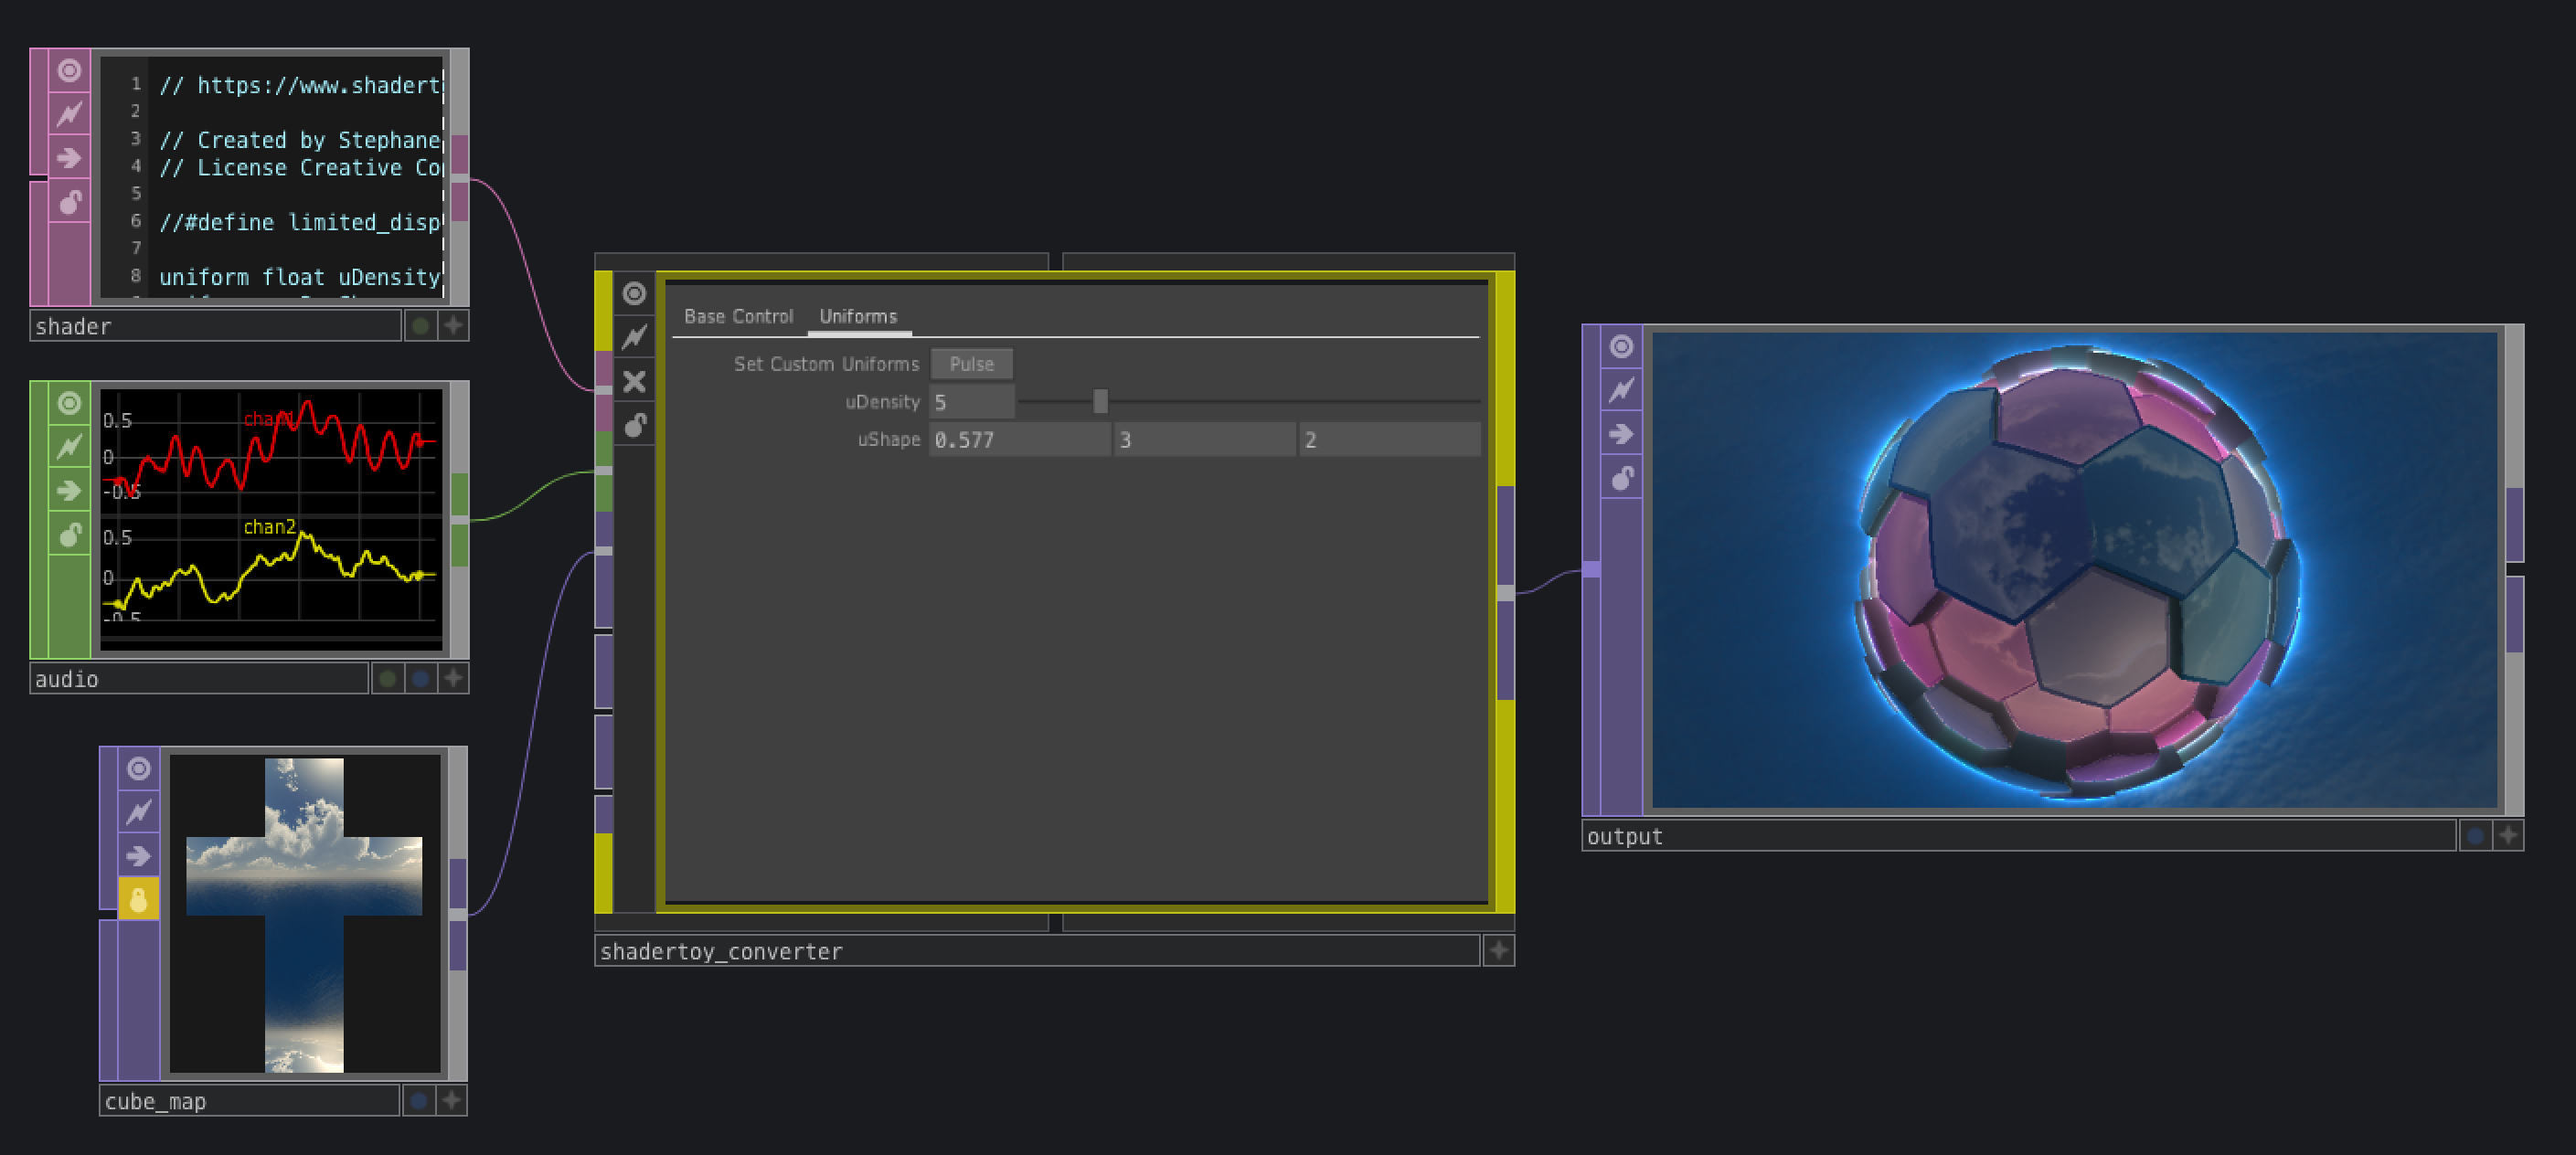Click the uDensity slider handle
2576x1155 pixels.
click(1100, 402)
